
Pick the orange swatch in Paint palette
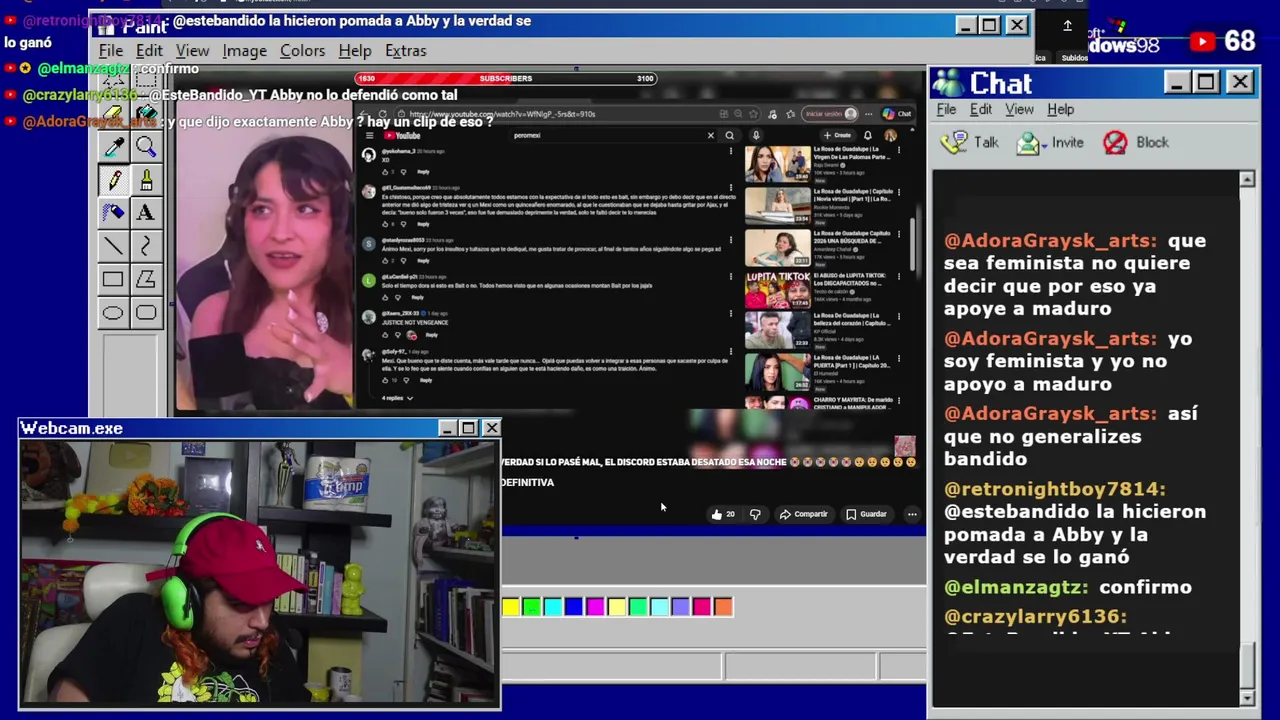[723, 607]
